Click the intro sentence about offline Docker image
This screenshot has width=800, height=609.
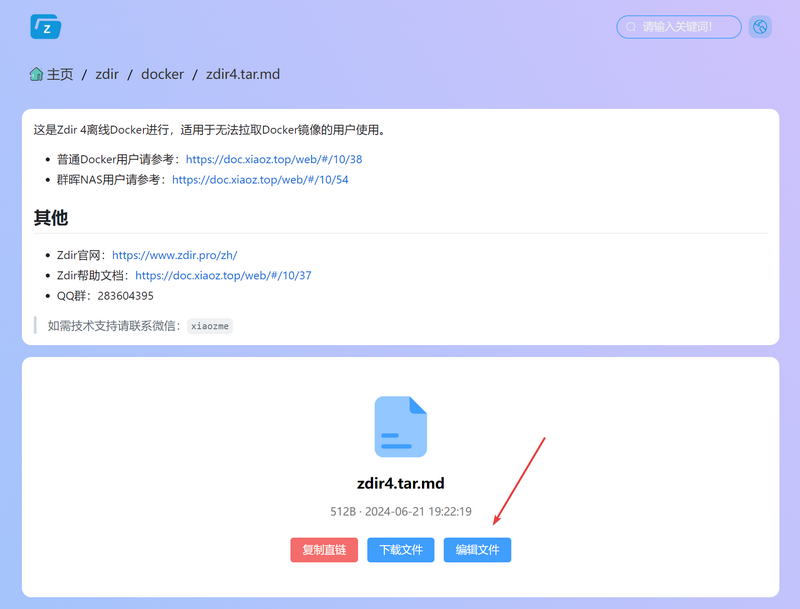click(x=211, y=130)
